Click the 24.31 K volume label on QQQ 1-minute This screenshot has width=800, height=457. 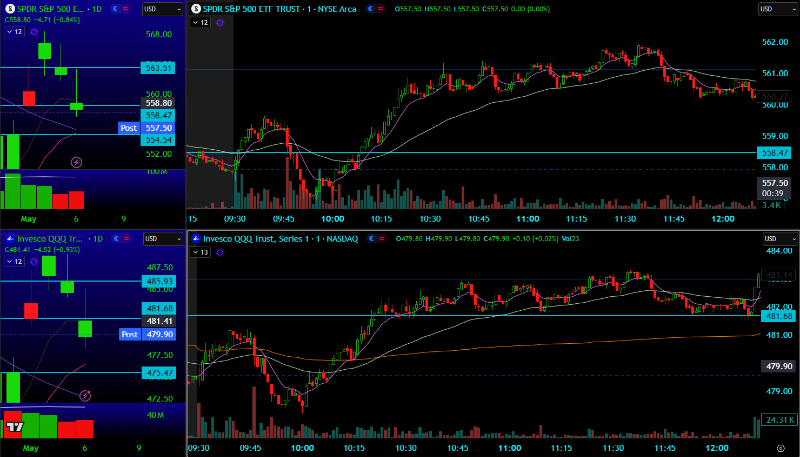[778, 420]
